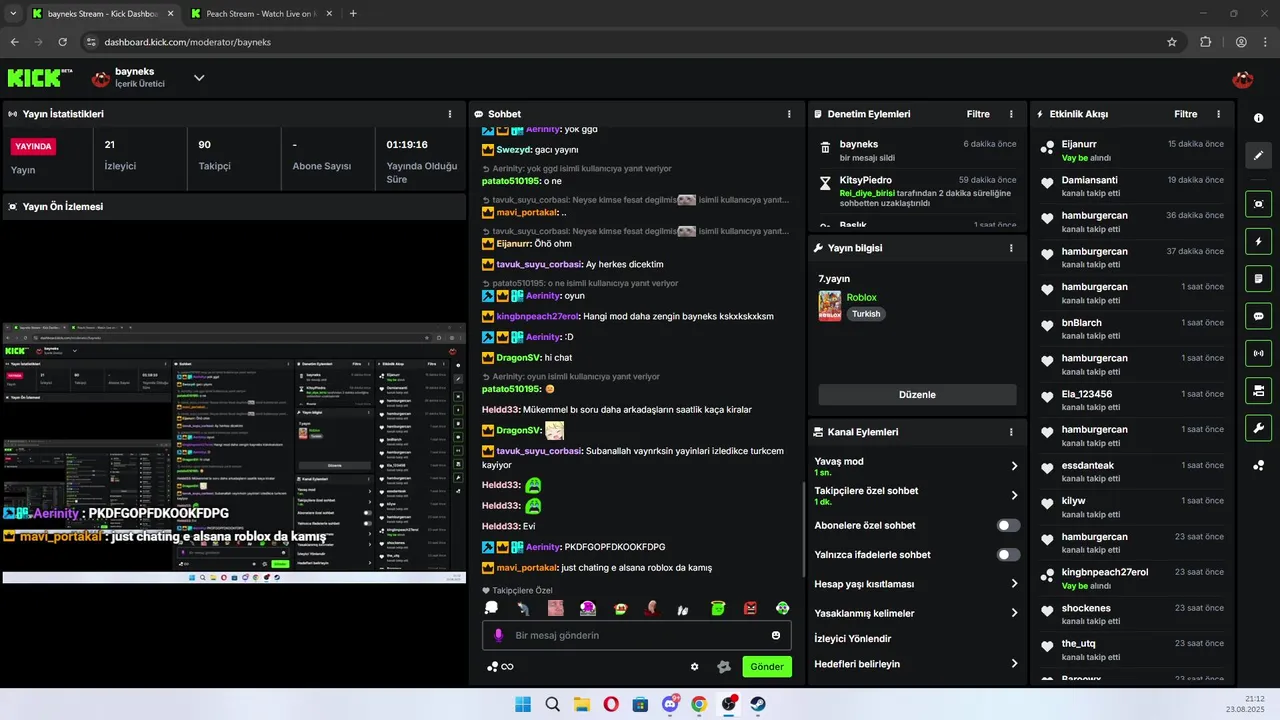Viewport: 1280px width, 720px height.
Task: Click the grey badge icon beside Gönder
Action: pyautogui.click(x=725, y=666)
